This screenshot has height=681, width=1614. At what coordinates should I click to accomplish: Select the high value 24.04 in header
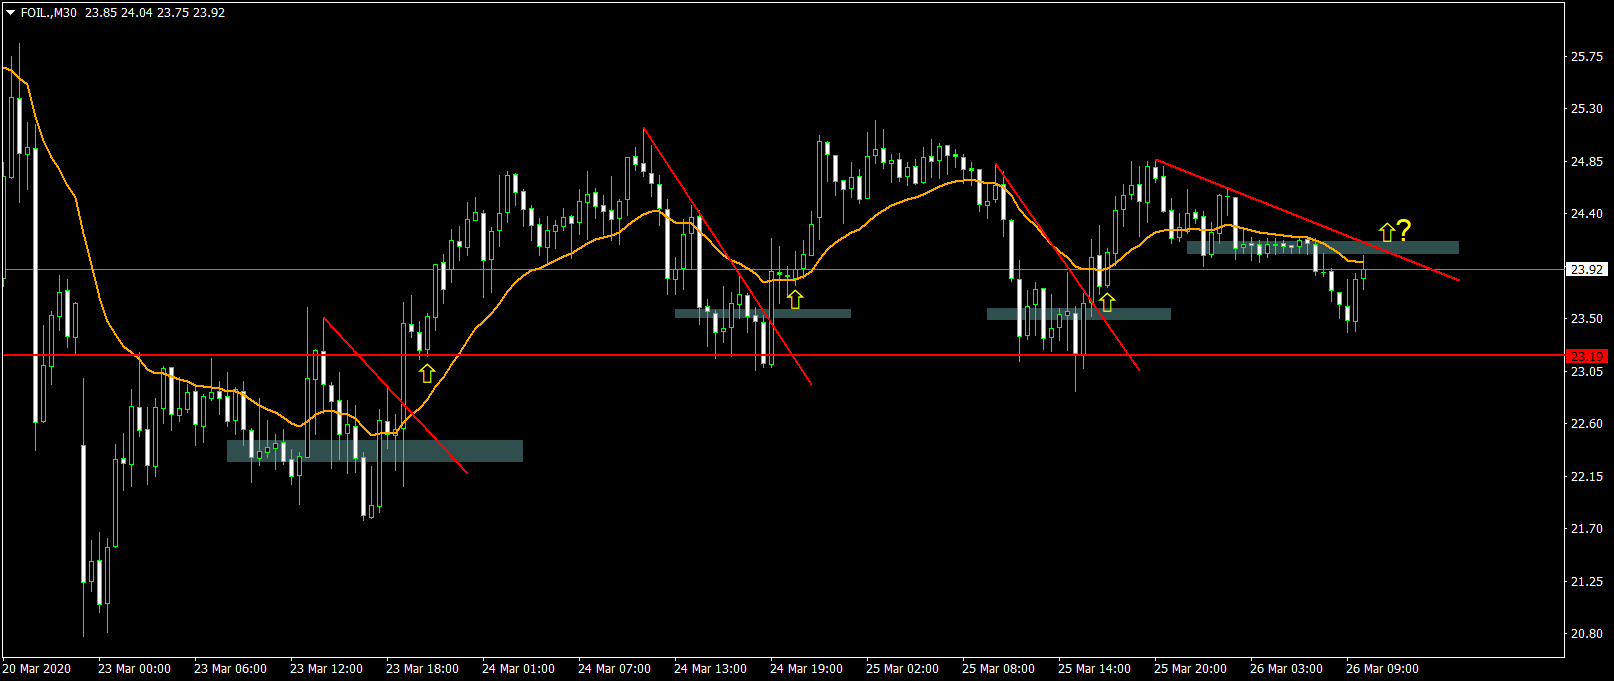(x=137, y=13)
